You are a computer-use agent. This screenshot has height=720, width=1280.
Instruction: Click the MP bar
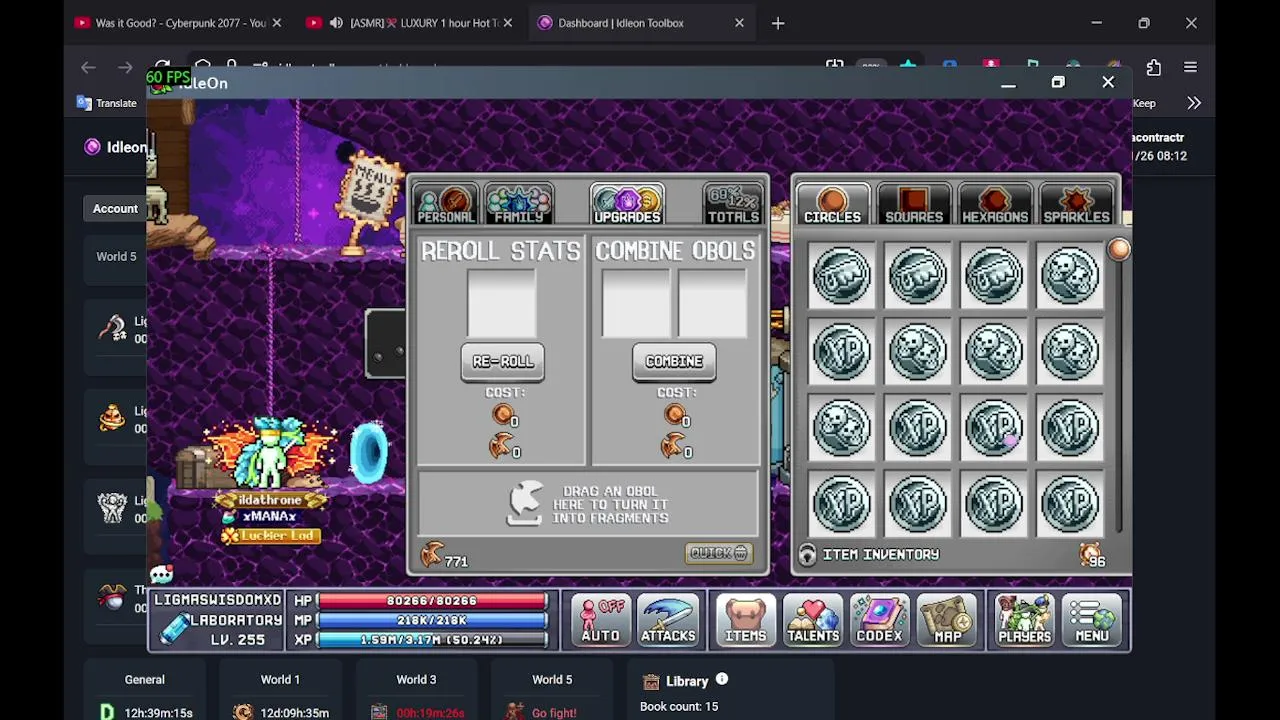(432, 620)
